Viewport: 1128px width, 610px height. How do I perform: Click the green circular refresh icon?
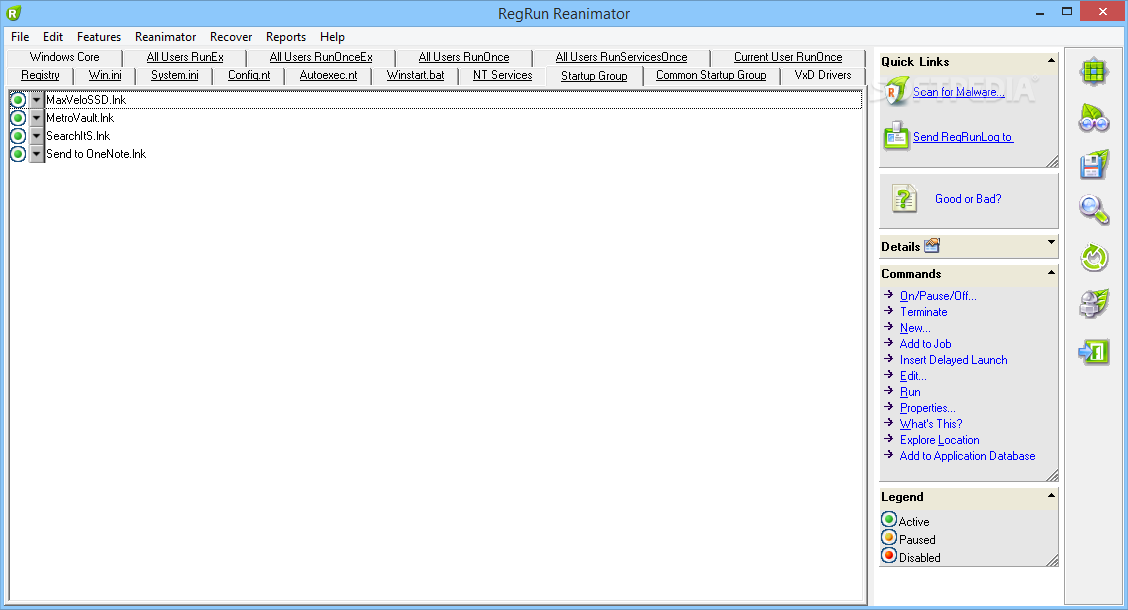pyautogui.click(x=1093, y=258)
